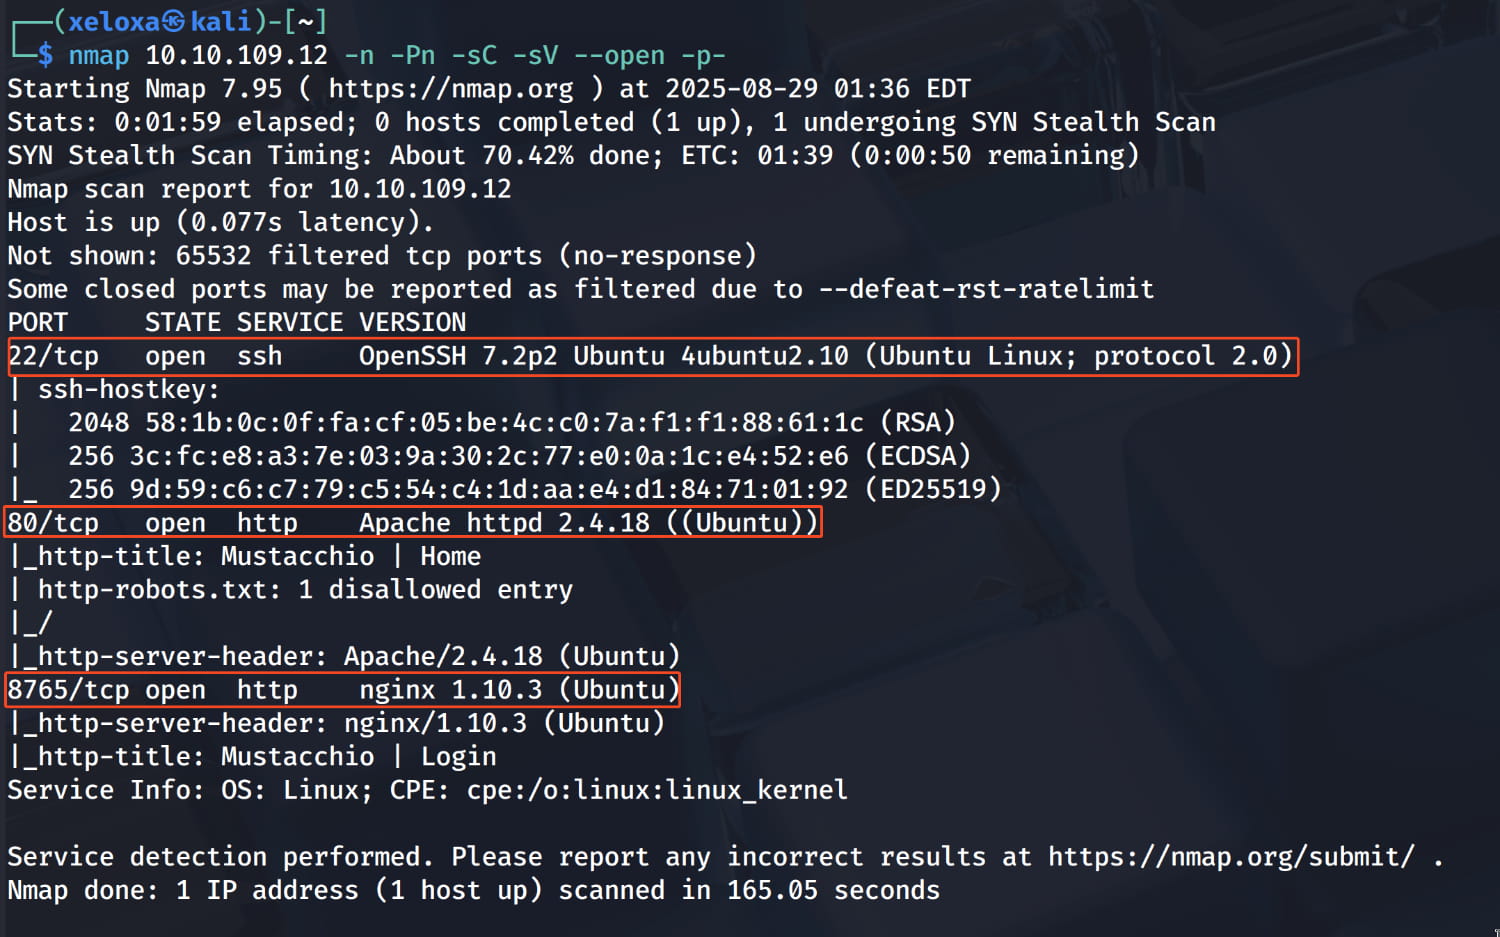
Task: Click the nmap command word after the prompt
Action: tap(99, 56)
